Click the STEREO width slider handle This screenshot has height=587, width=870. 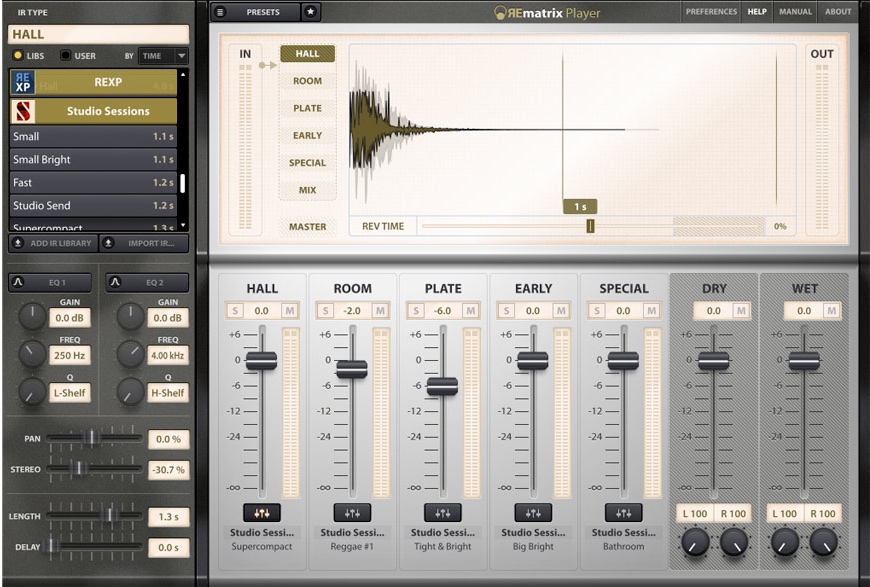coord(79,468)
